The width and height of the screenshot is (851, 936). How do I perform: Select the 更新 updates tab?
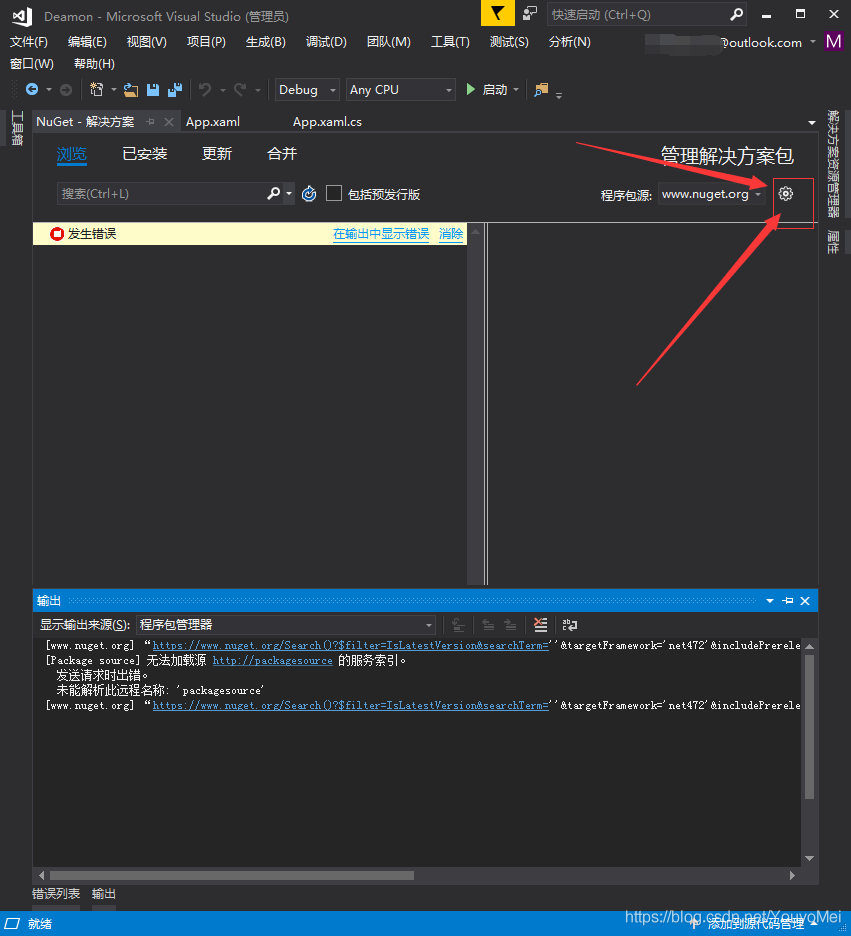click(217, 154)
